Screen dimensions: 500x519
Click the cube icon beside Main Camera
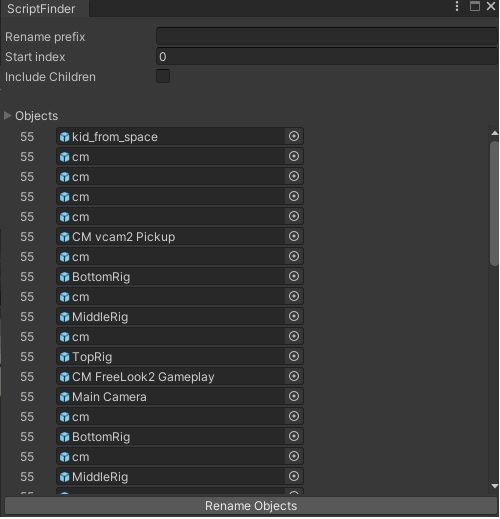tap(64, 397)
